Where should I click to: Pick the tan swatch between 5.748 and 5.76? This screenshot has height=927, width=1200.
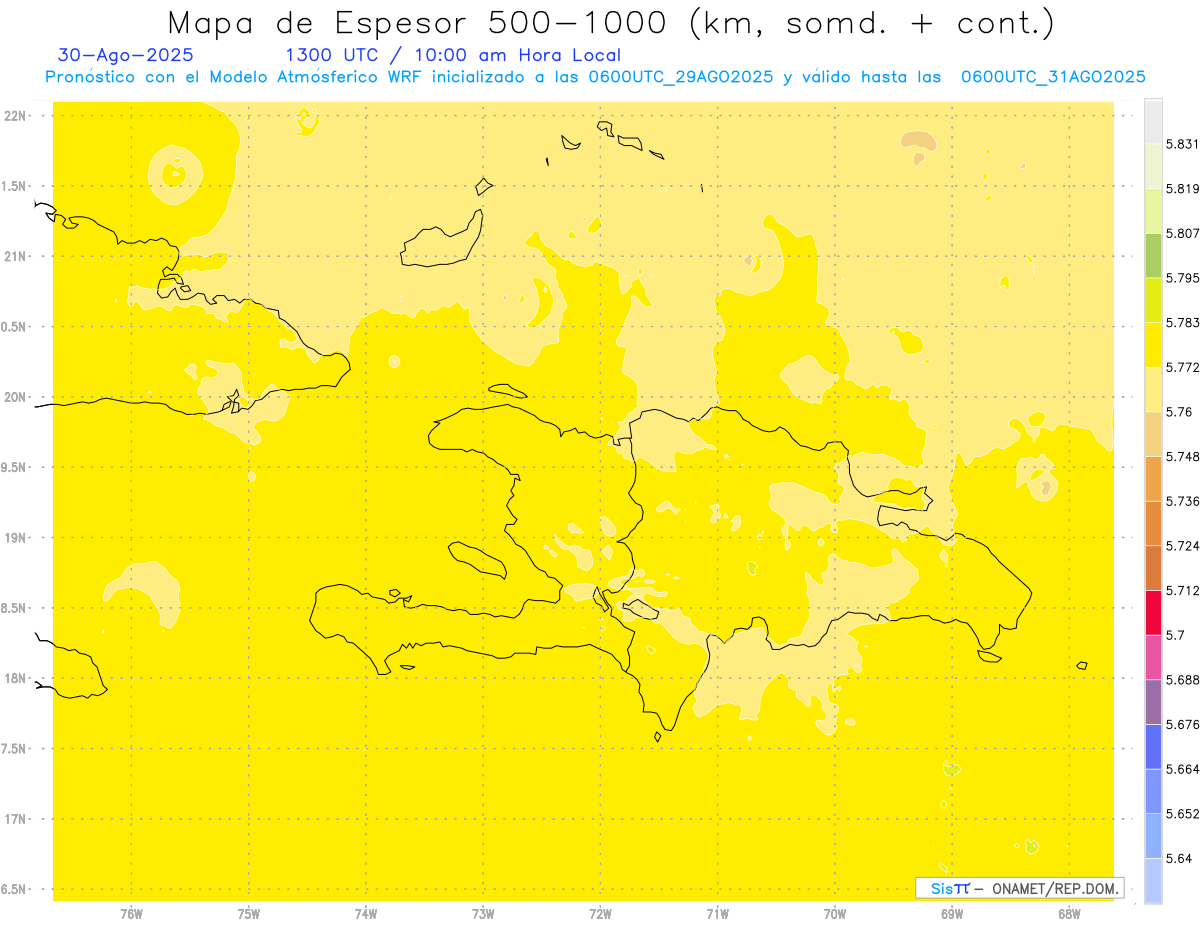coord(1153,434)
